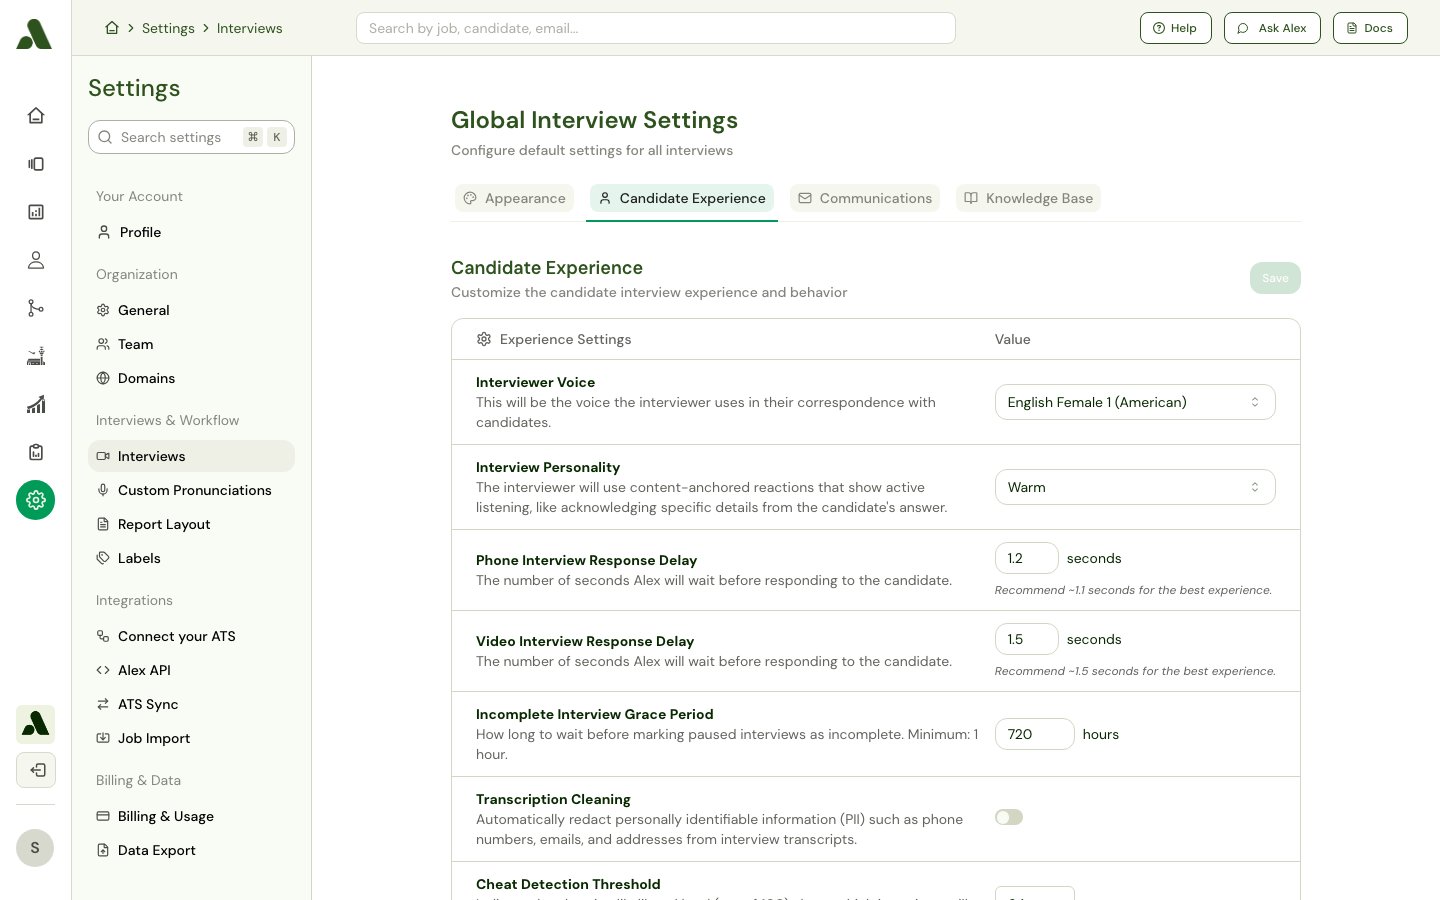Click the Phone Interview Response Delay seconds field
1440x900 pixels.
tap(1026, 558)
